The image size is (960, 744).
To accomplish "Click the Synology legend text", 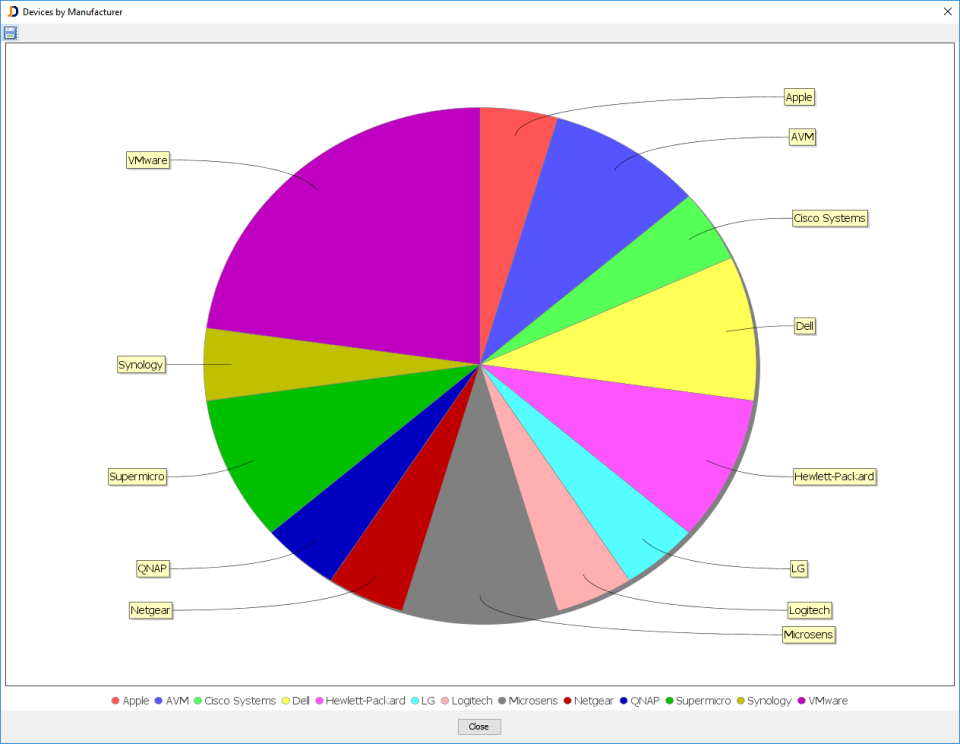I will coord(769,701).
